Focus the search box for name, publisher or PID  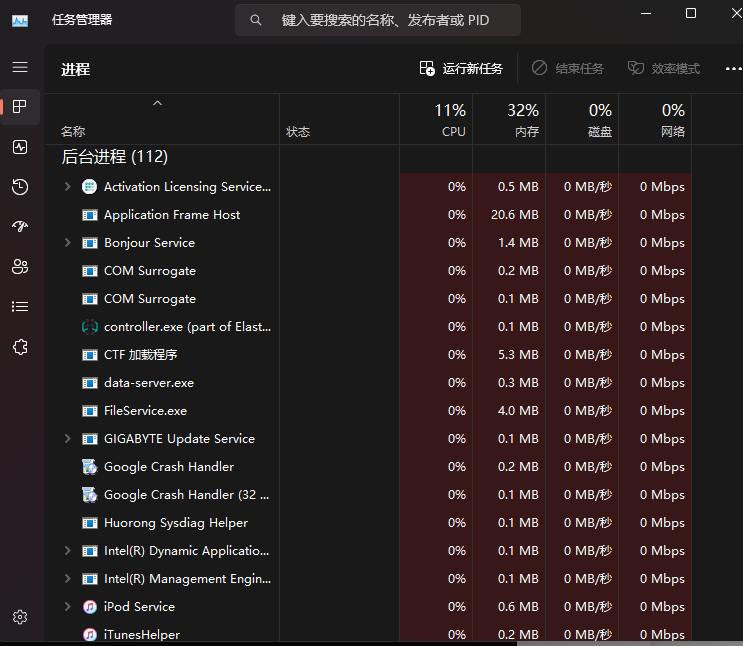[378, 20]
